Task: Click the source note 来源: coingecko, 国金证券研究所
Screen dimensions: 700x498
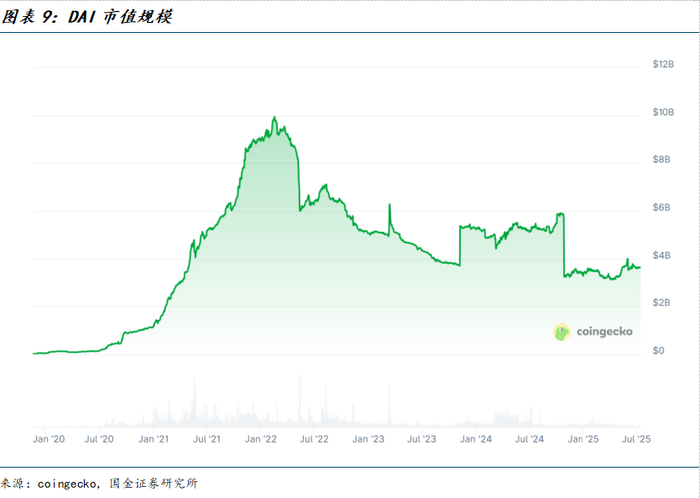Action: [99, 483]
